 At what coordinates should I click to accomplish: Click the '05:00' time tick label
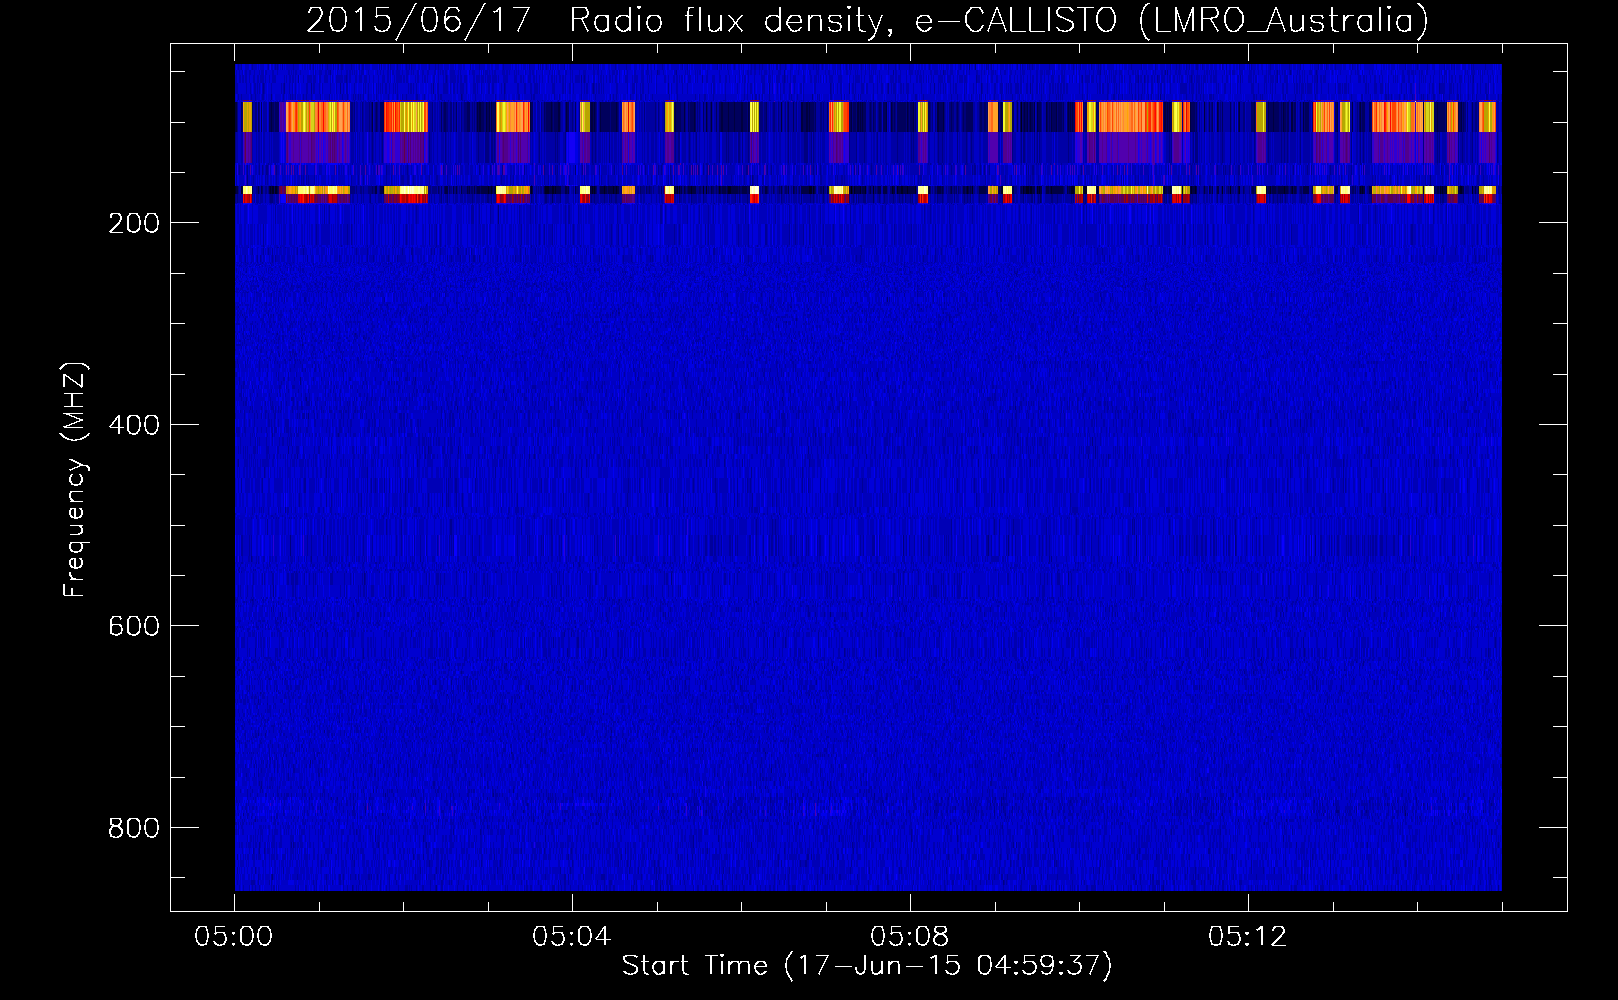pyautogui.click(x=235, y=937)
